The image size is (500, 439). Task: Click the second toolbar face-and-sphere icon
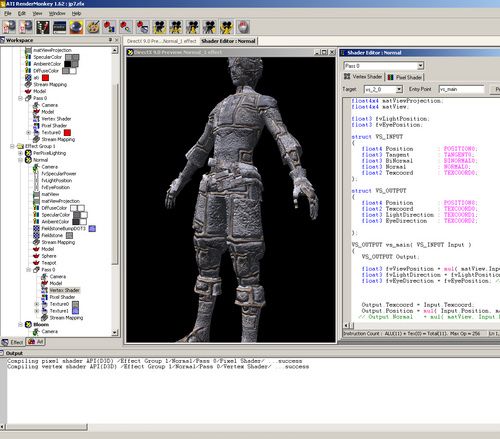tap(26, 27)
